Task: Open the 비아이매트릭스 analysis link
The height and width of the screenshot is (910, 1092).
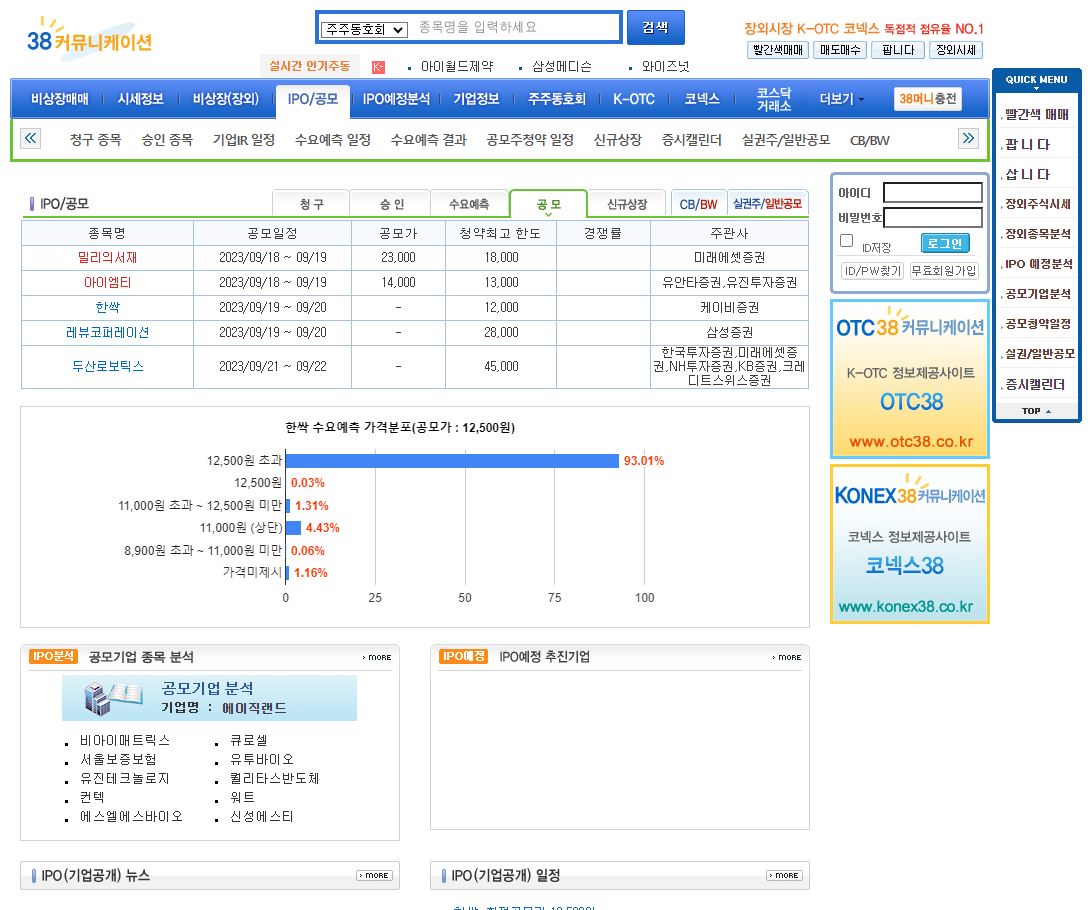Action: 125,741
